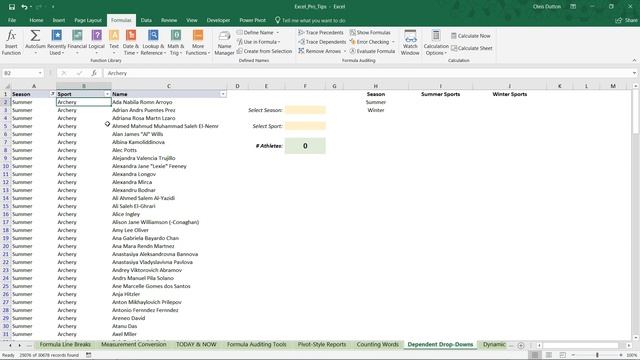Open Lookup & Reference functions
640x360 pixels.
(153, 42)
